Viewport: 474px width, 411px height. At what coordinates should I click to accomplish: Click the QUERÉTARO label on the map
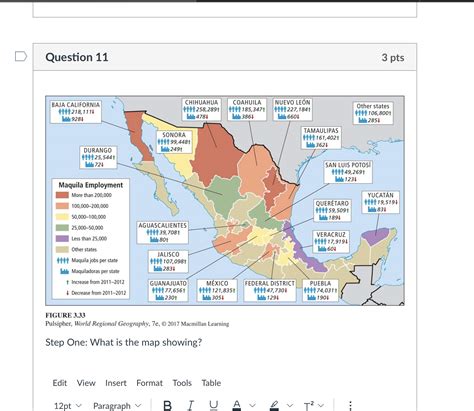332,203
